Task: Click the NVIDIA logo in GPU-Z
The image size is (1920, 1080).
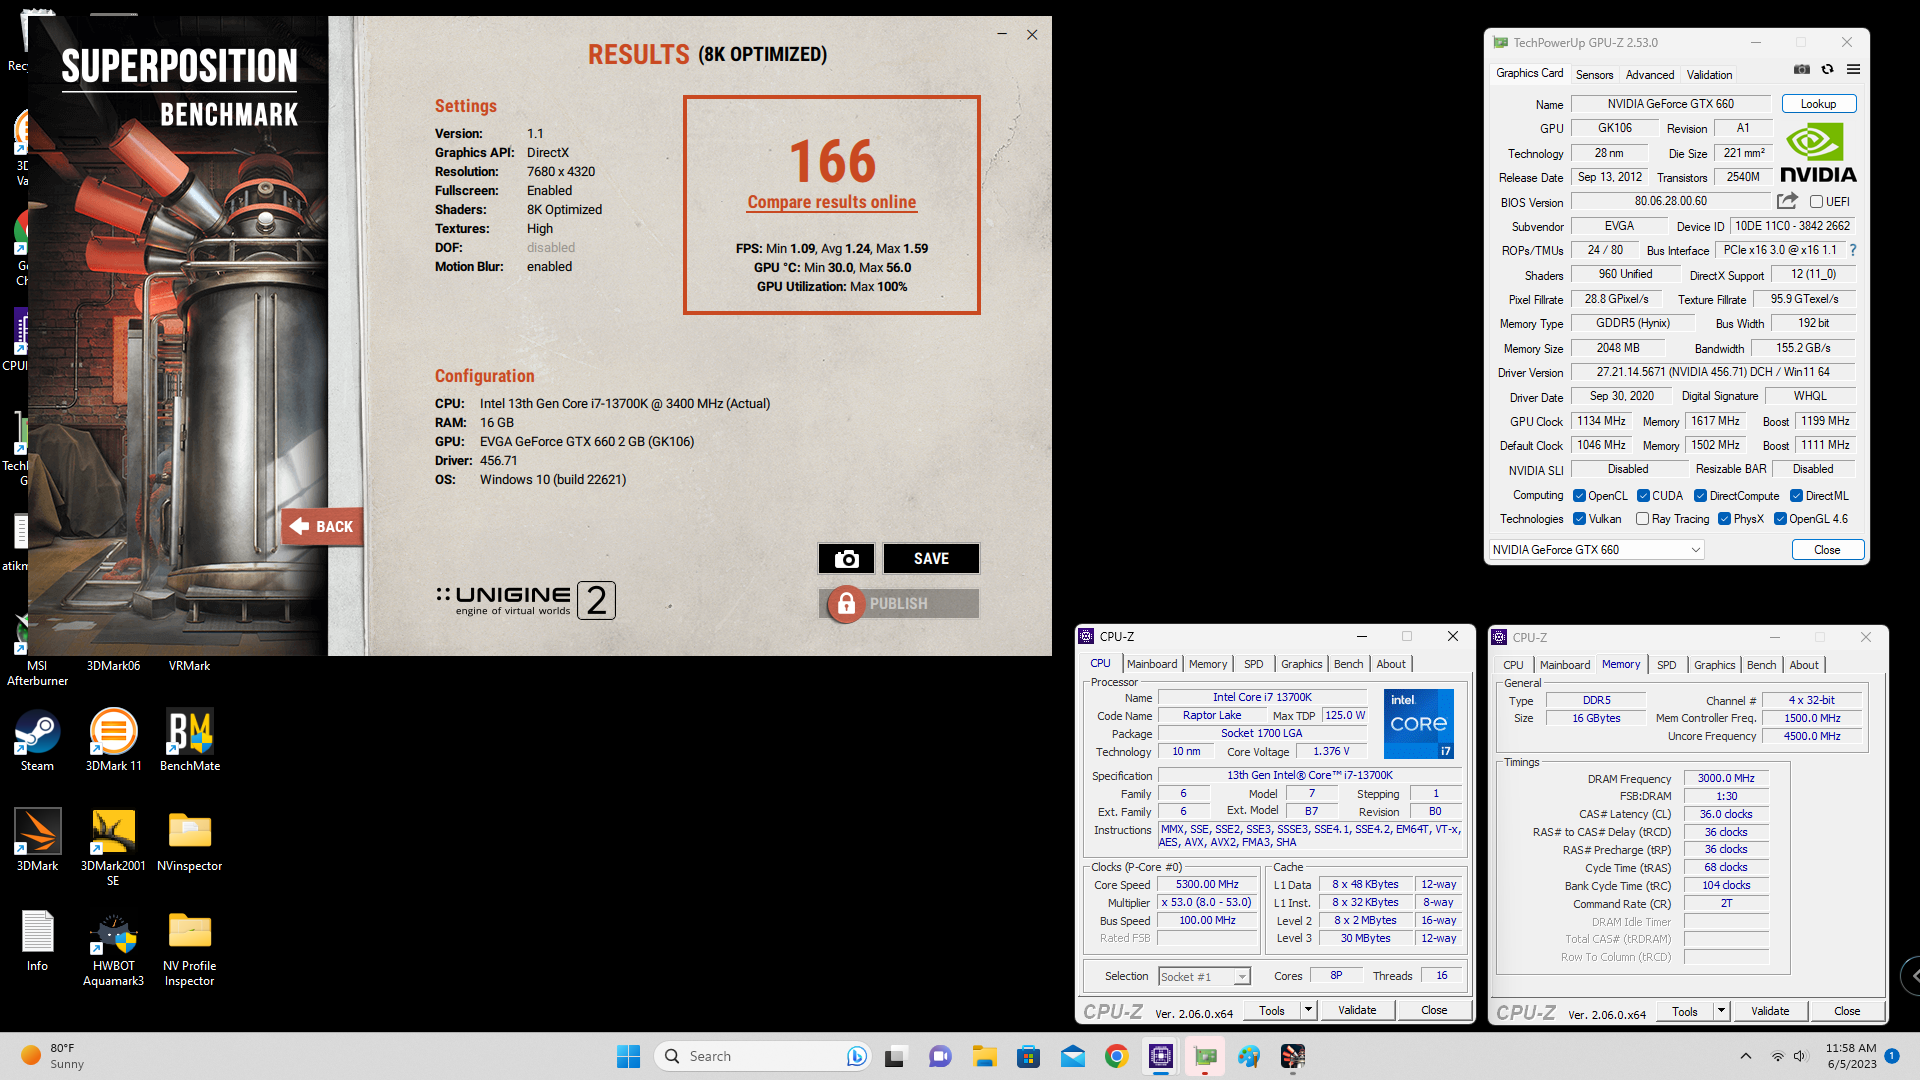Action: click(x=1818, y=153)
